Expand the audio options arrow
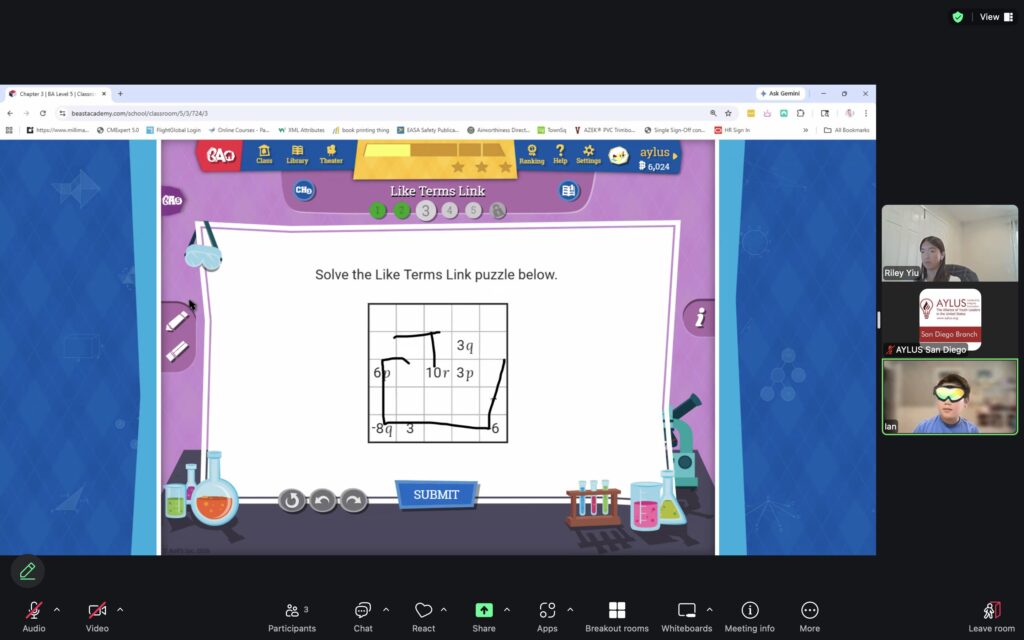The image size is (1024, 640). [x=57, y=609]
